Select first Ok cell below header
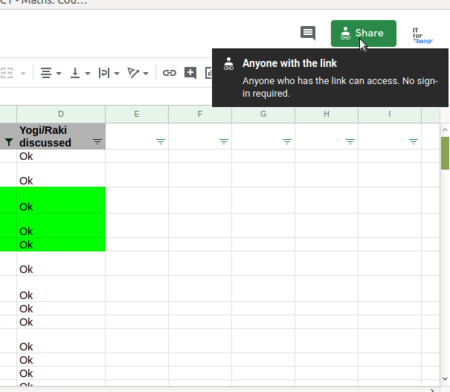The width and height of the screenshot is (450, 392). (x=61, y=156)
